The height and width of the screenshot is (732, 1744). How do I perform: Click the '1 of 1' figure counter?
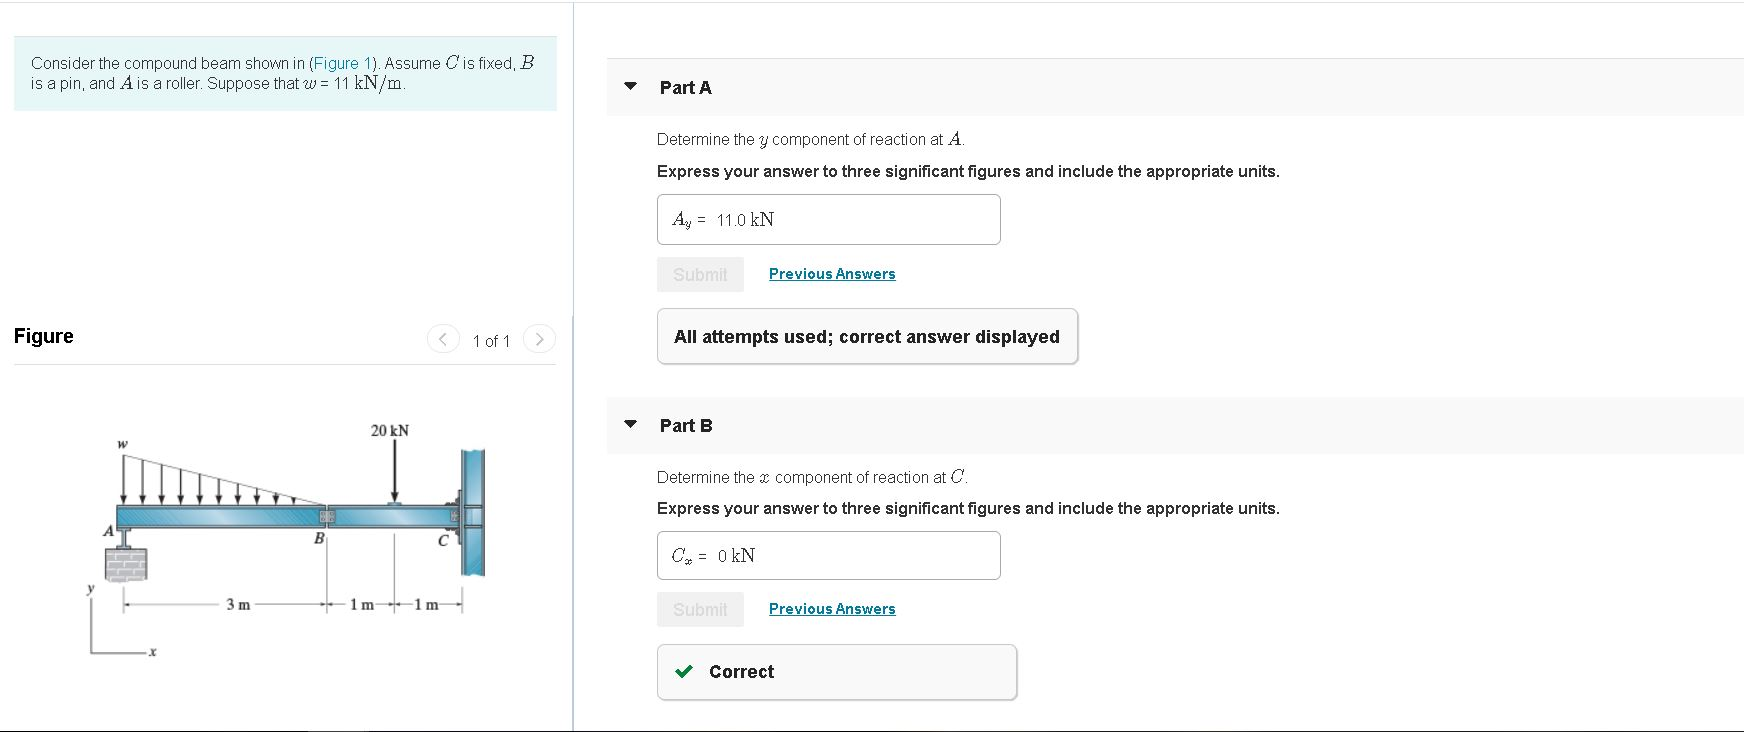(x=491, y=341)
